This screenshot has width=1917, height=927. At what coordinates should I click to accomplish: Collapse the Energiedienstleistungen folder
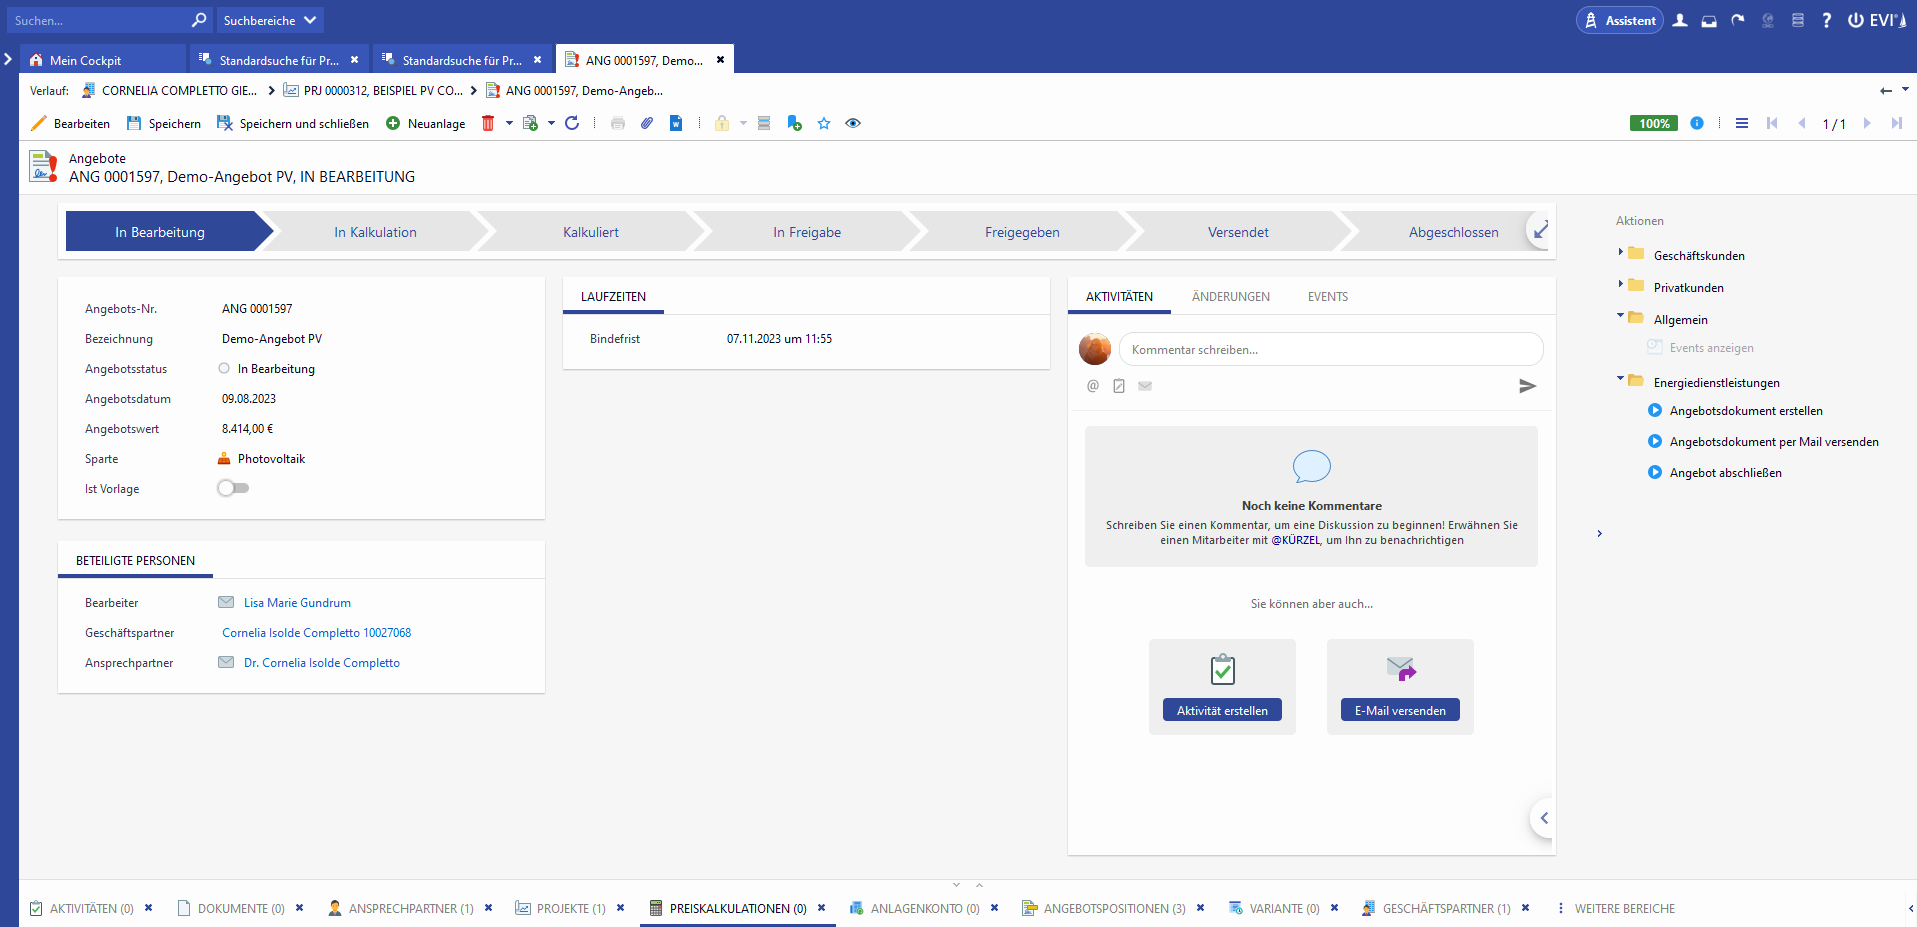(x=1620, y=379)
